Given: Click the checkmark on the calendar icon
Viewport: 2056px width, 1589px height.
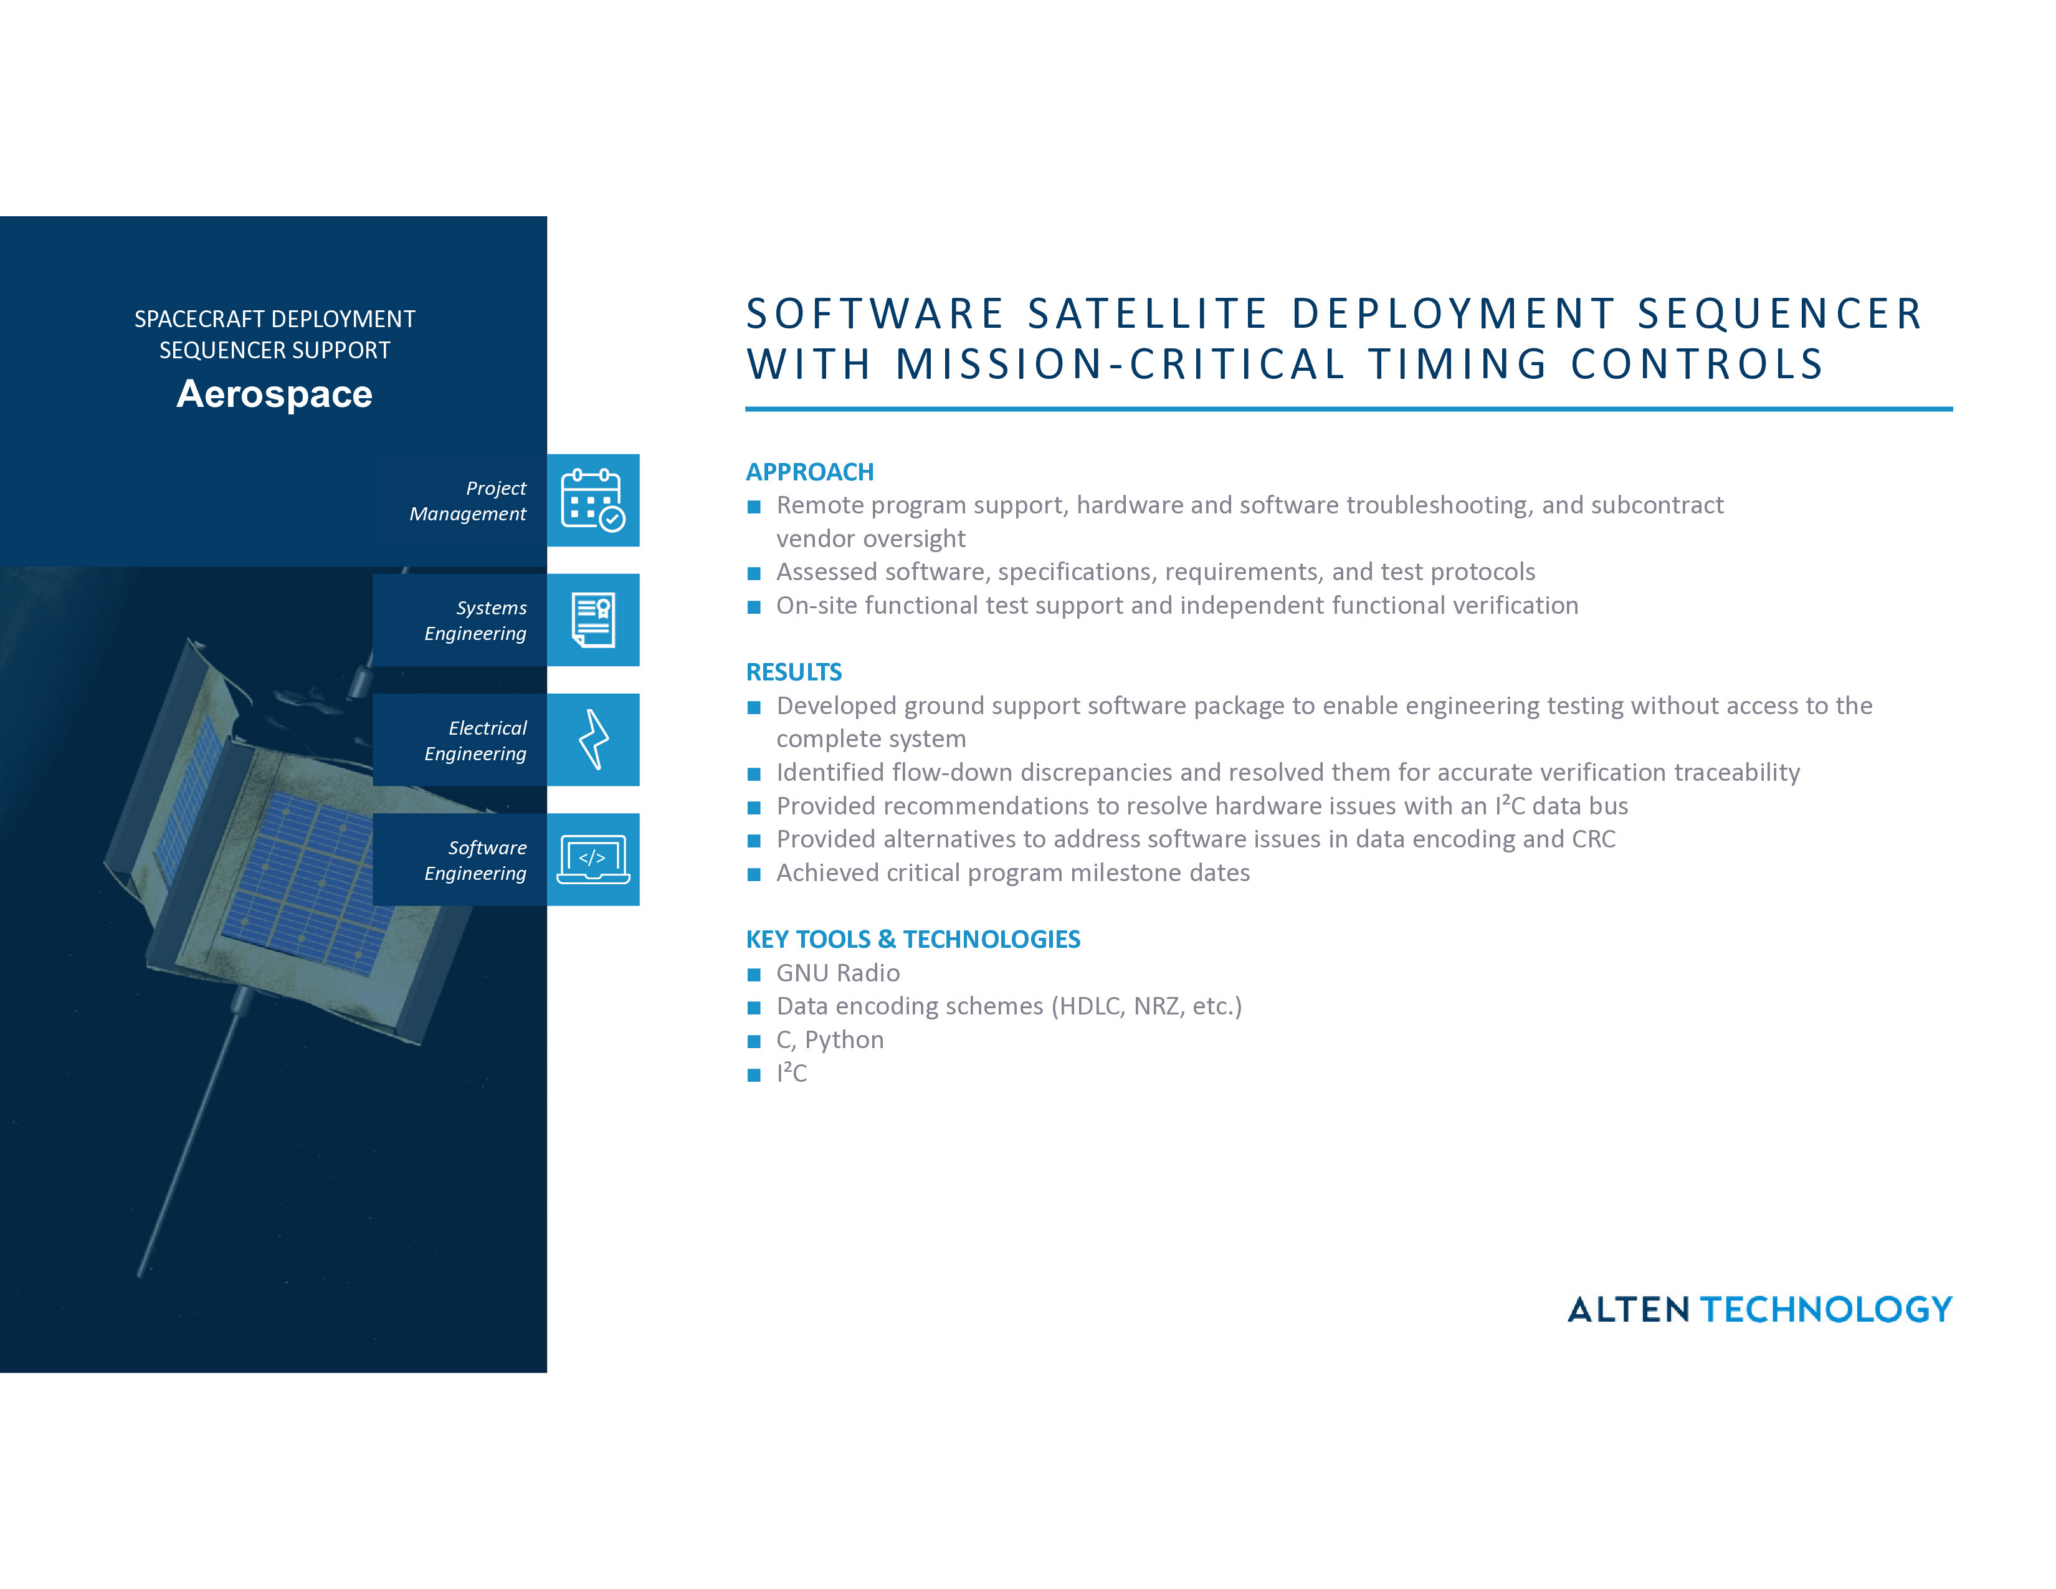Looking at the screenshot, I should 612,519.
